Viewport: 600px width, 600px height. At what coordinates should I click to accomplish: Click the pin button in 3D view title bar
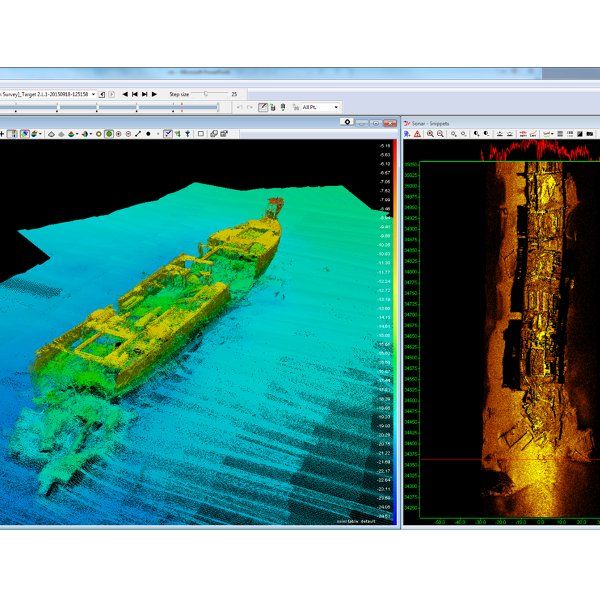(346, 122)
